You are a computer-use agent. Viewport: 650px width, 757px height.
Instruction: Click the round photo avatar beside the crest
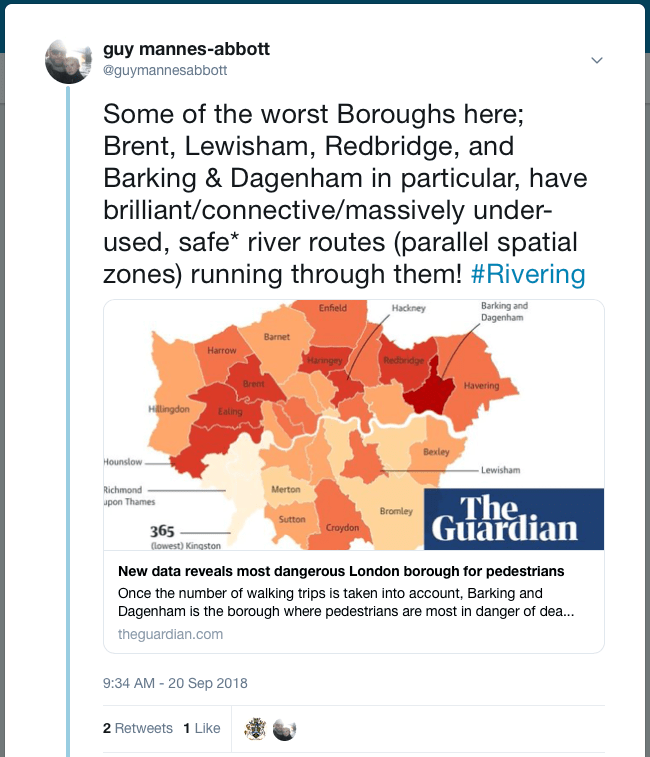[284, 729]
